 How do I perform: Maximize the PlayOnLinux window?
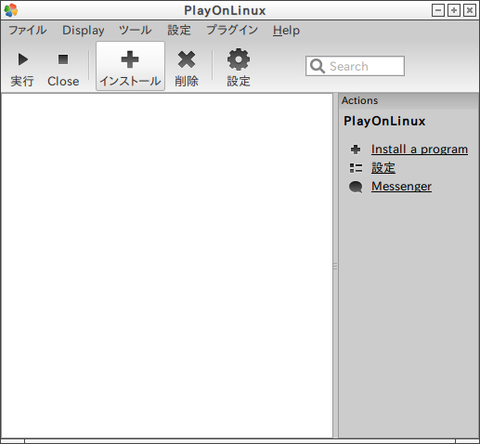click(x=454, y=10)
